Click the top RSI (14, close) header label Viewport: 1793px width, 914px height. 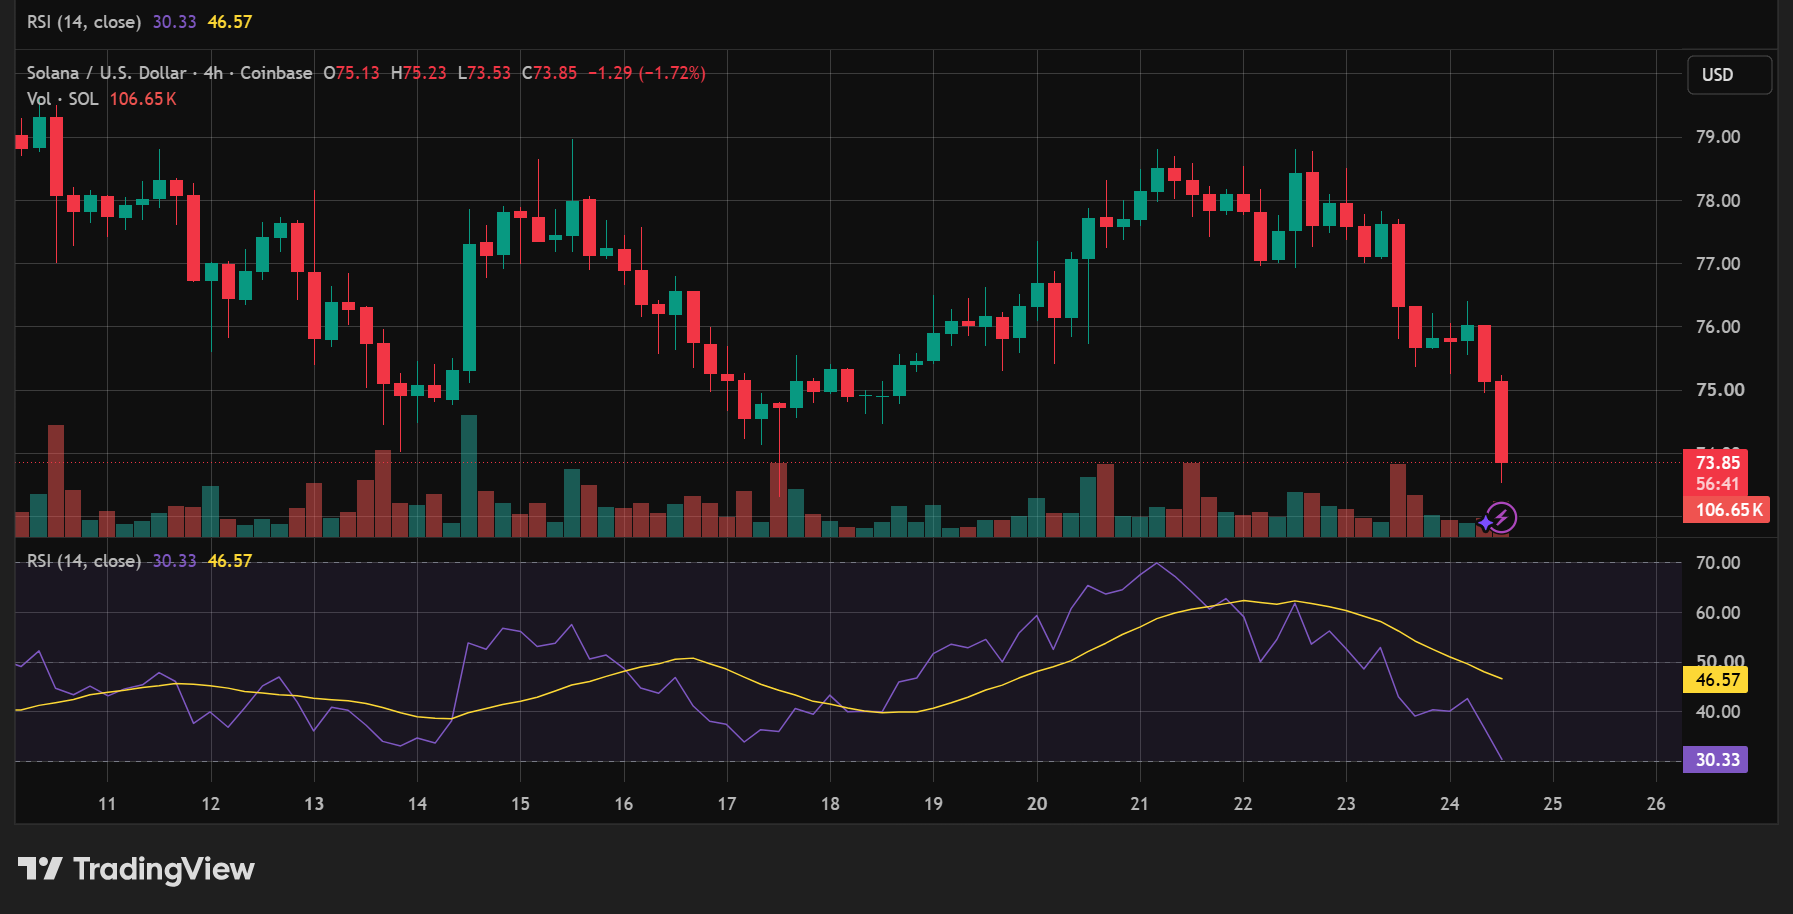point(84,22)
